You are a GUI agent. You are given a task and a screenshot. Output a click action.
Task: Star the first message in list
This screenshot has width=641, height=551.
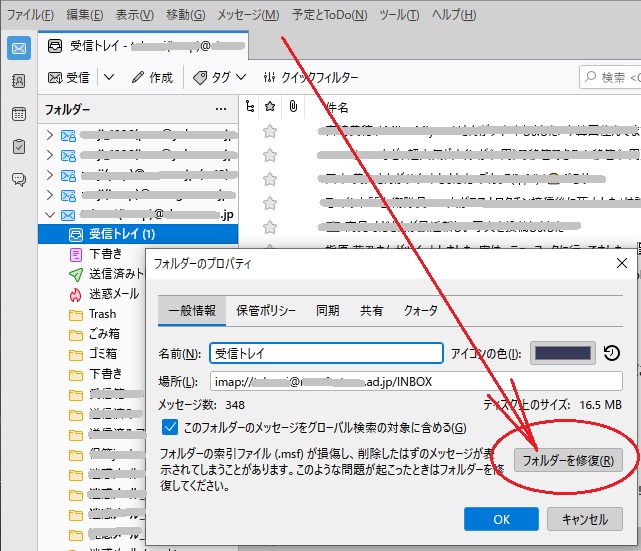[269, 130]
